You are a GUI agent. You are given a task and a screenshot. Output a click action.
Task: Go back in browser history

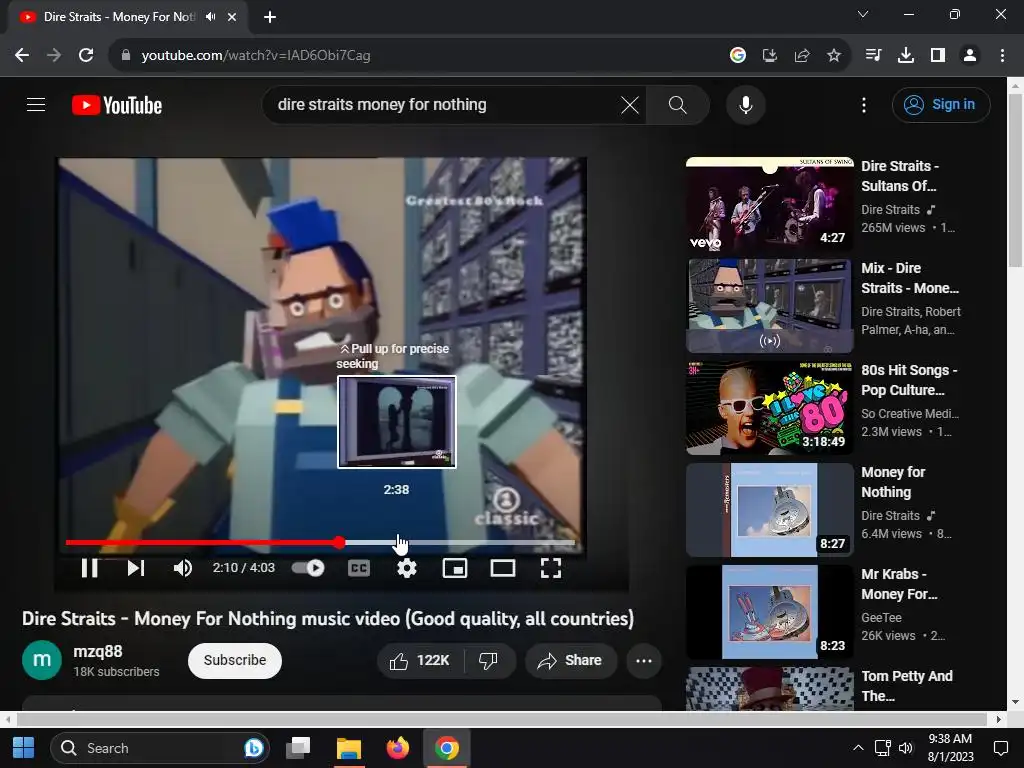(22, 56)
